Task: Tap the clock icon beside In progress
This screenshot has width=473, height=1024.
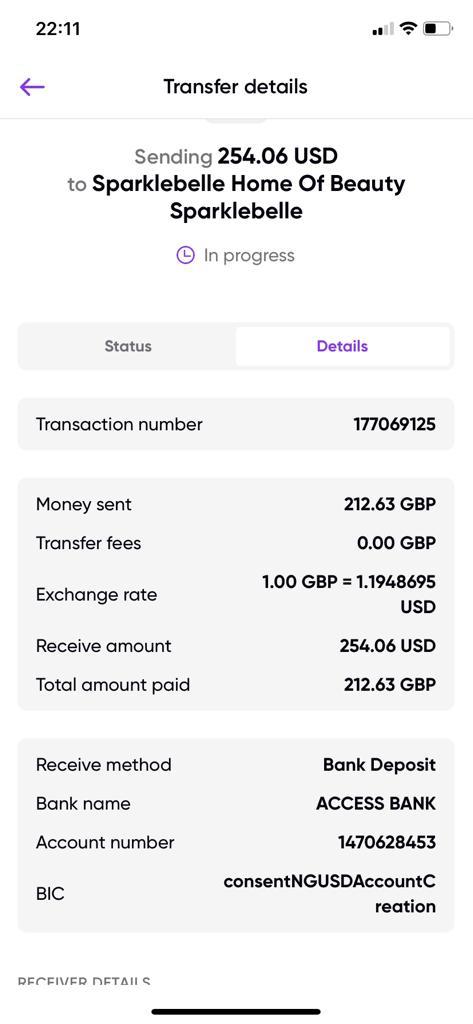Action: pyautogui.click(x=186, y=255)
